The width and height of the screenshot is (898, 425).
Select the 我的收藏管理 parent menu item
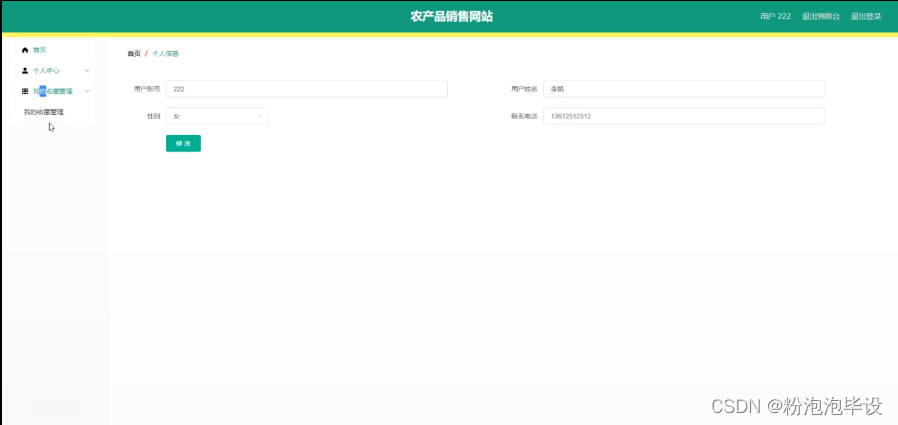click(52, 91)
